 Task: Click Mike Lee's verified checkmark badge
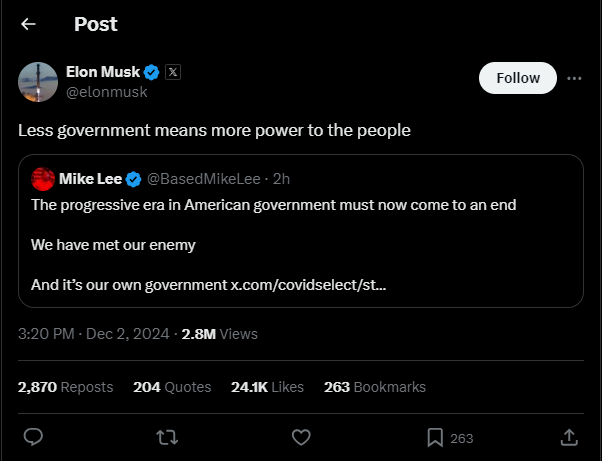(x=134, y=179)
